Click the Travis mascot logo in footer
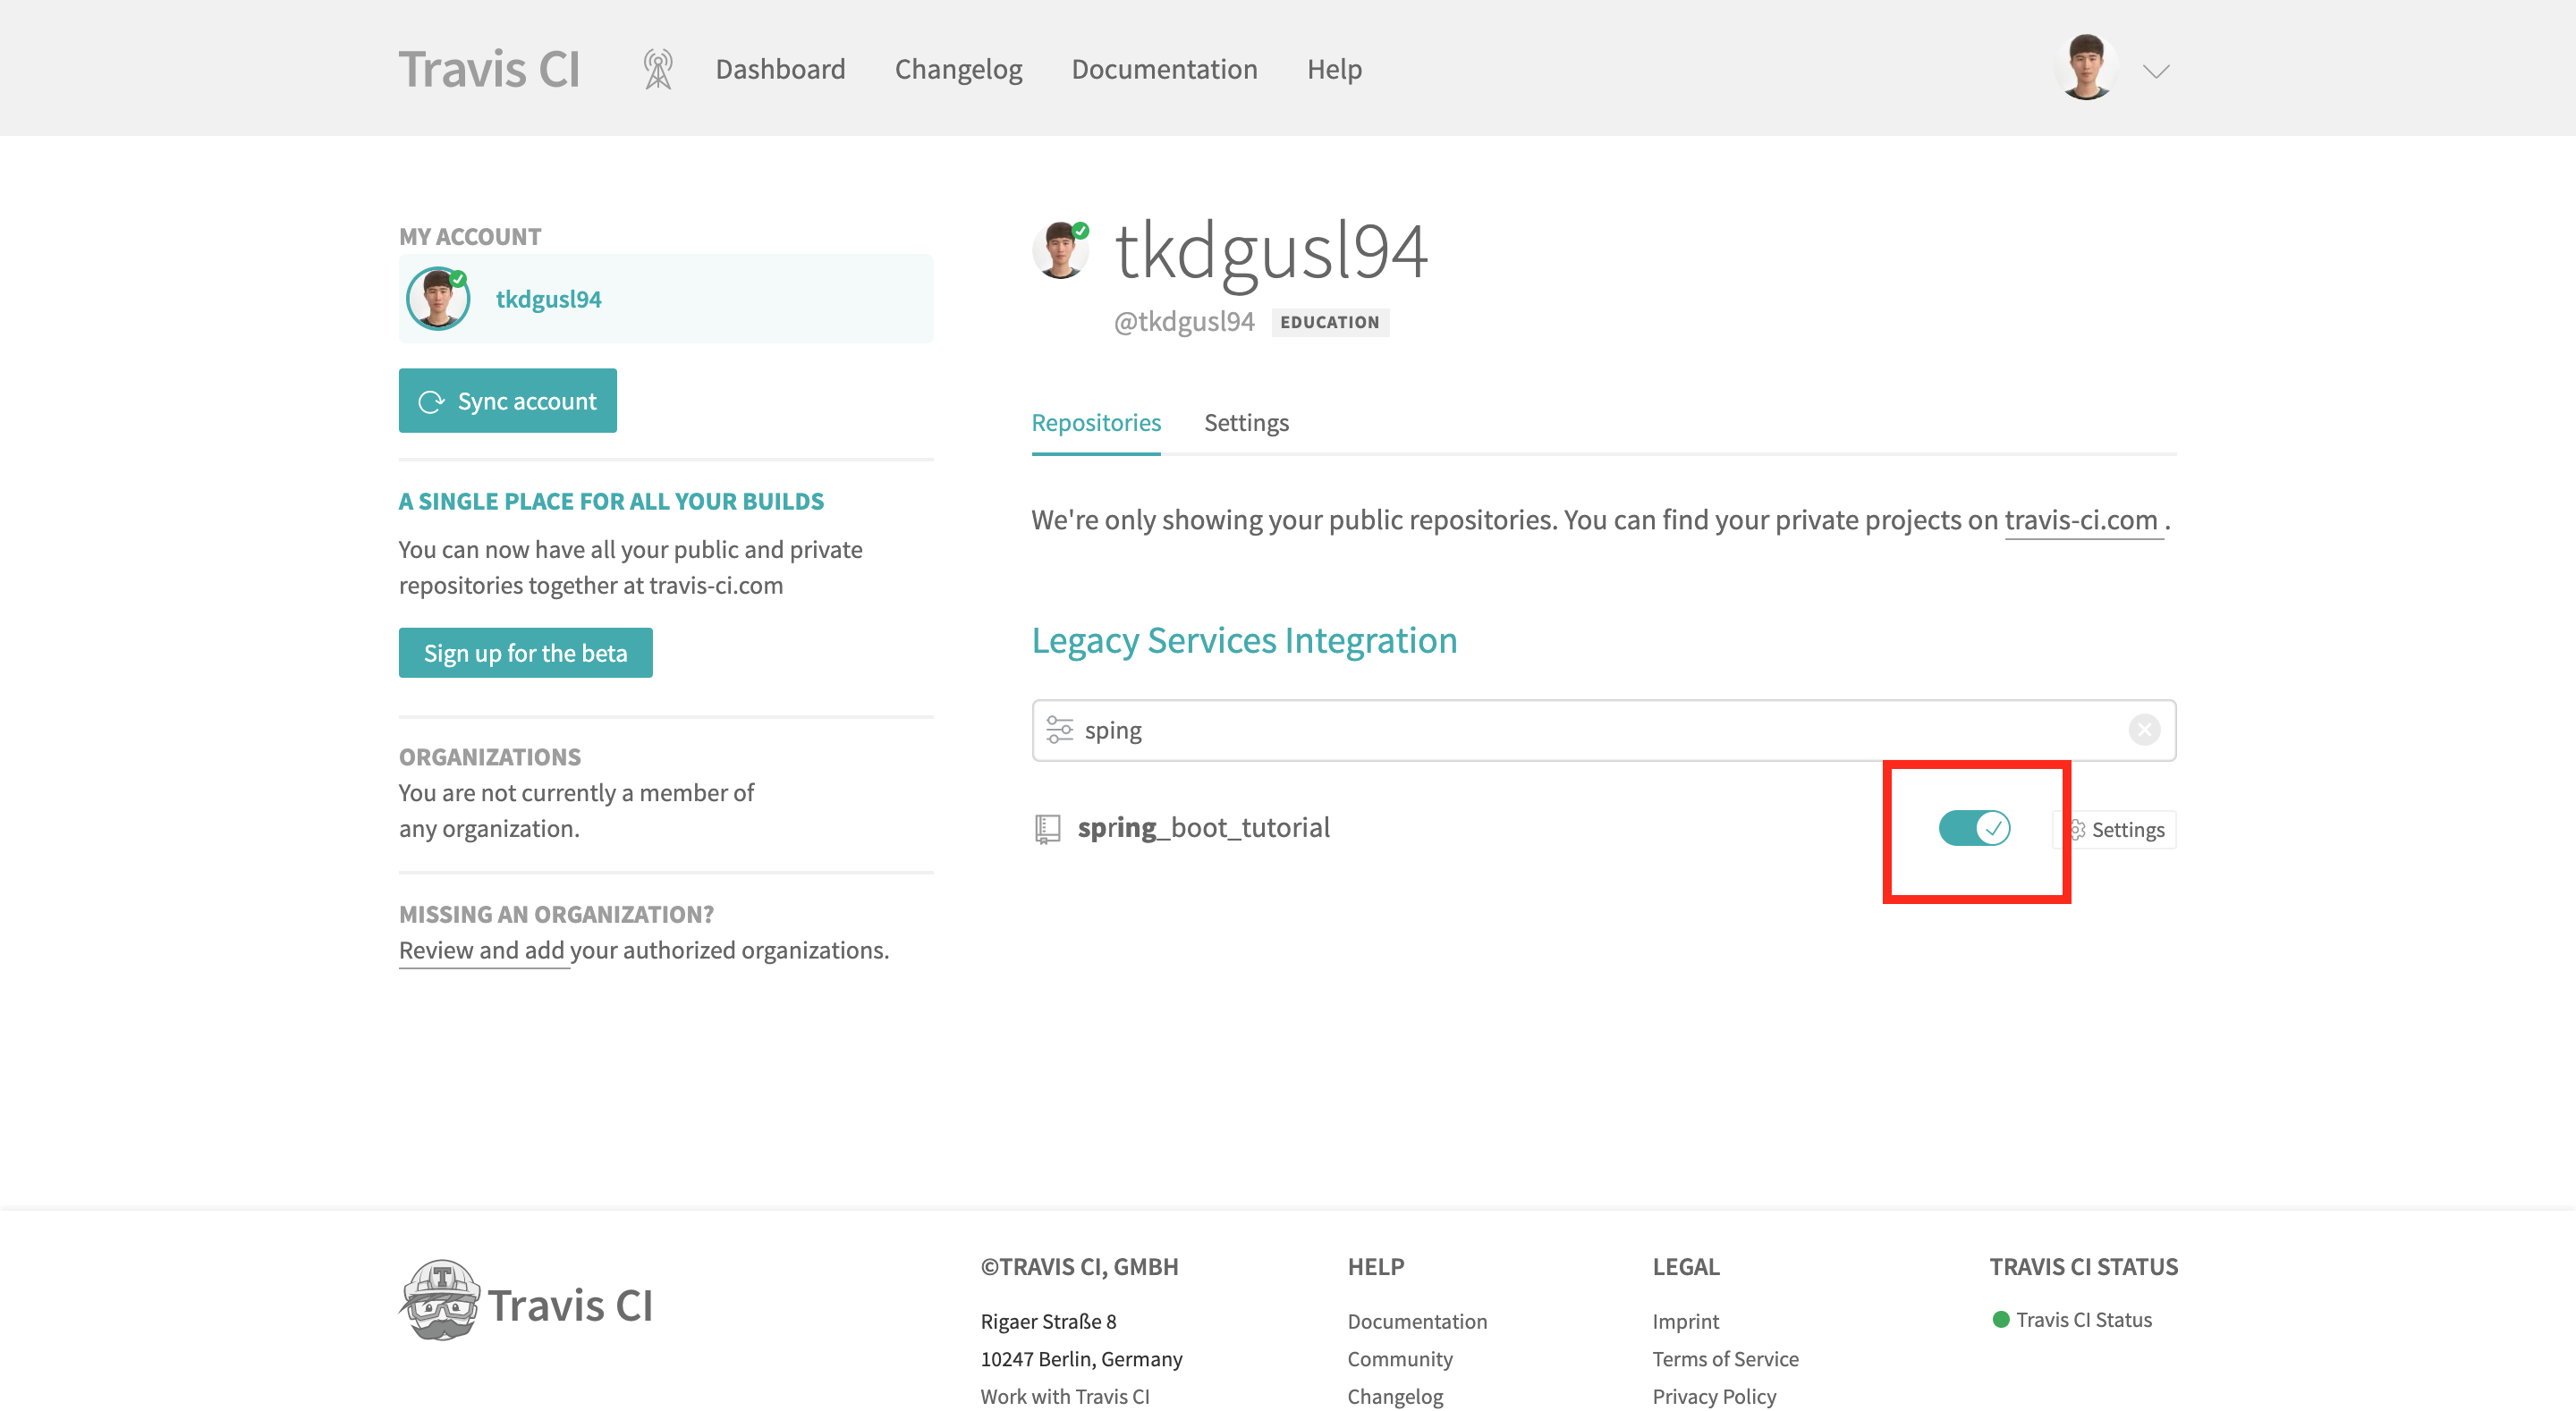2576x1411 pixels. click(x=440, y=1300)
